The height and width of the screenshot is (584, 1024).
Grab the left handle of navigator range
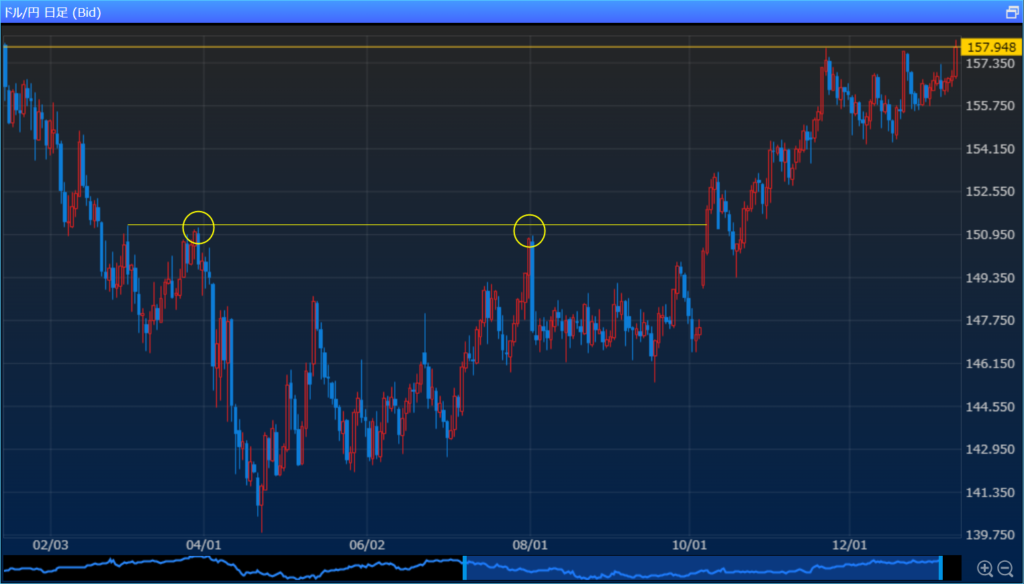point(464,568)
